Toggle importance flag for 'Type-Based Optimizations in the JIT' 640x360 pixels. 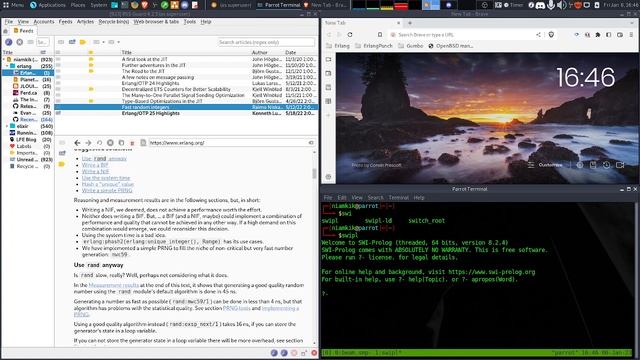point(91,101)
